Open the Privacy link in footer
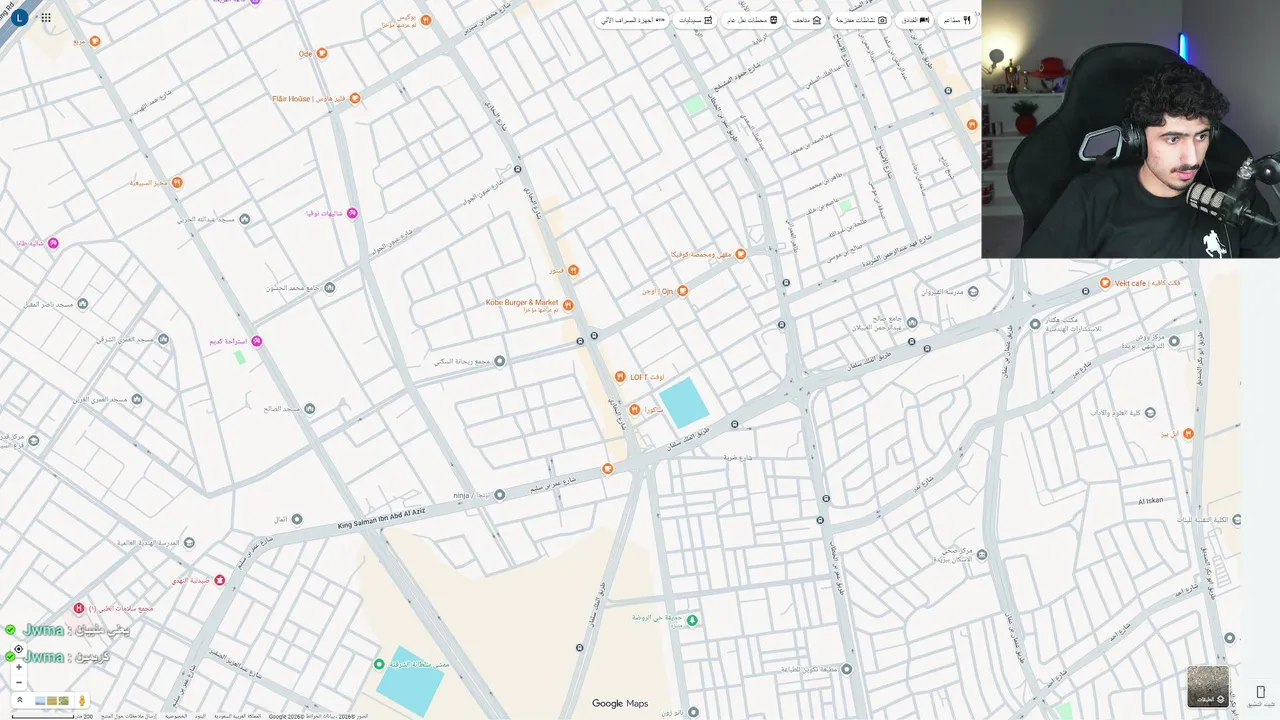 176,716
